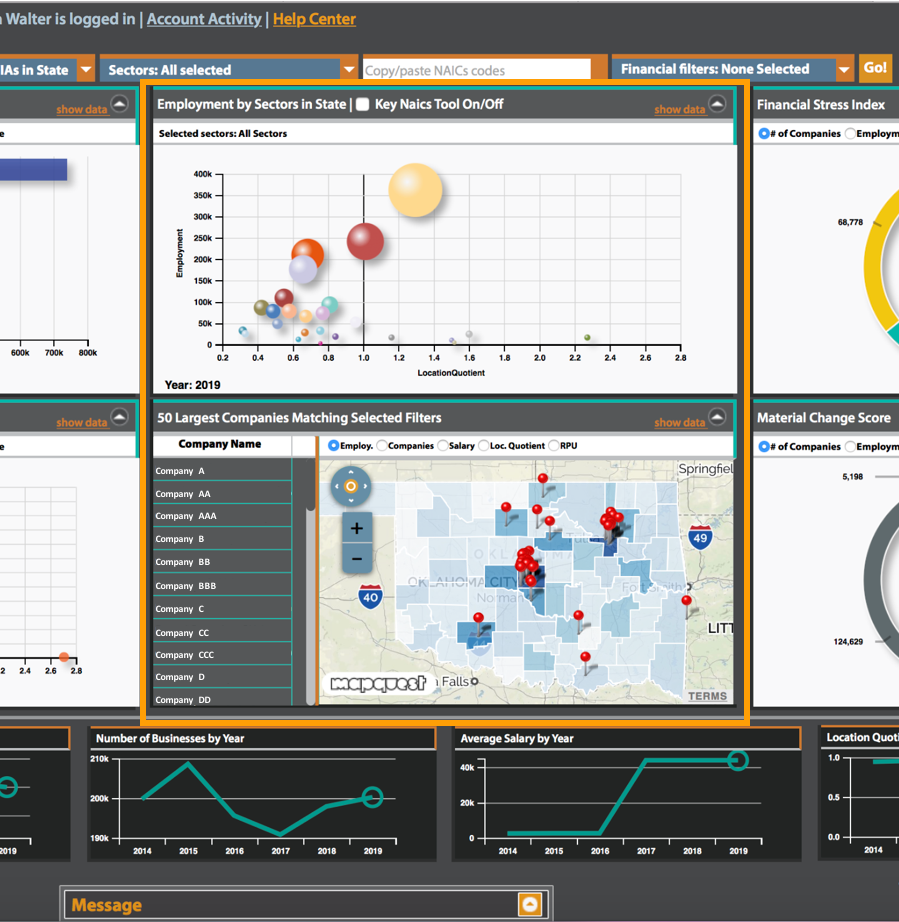This screenshot has height=922, width=899.
Task: Click the orange collapse arrow in the Message bar
Action: 529,903
